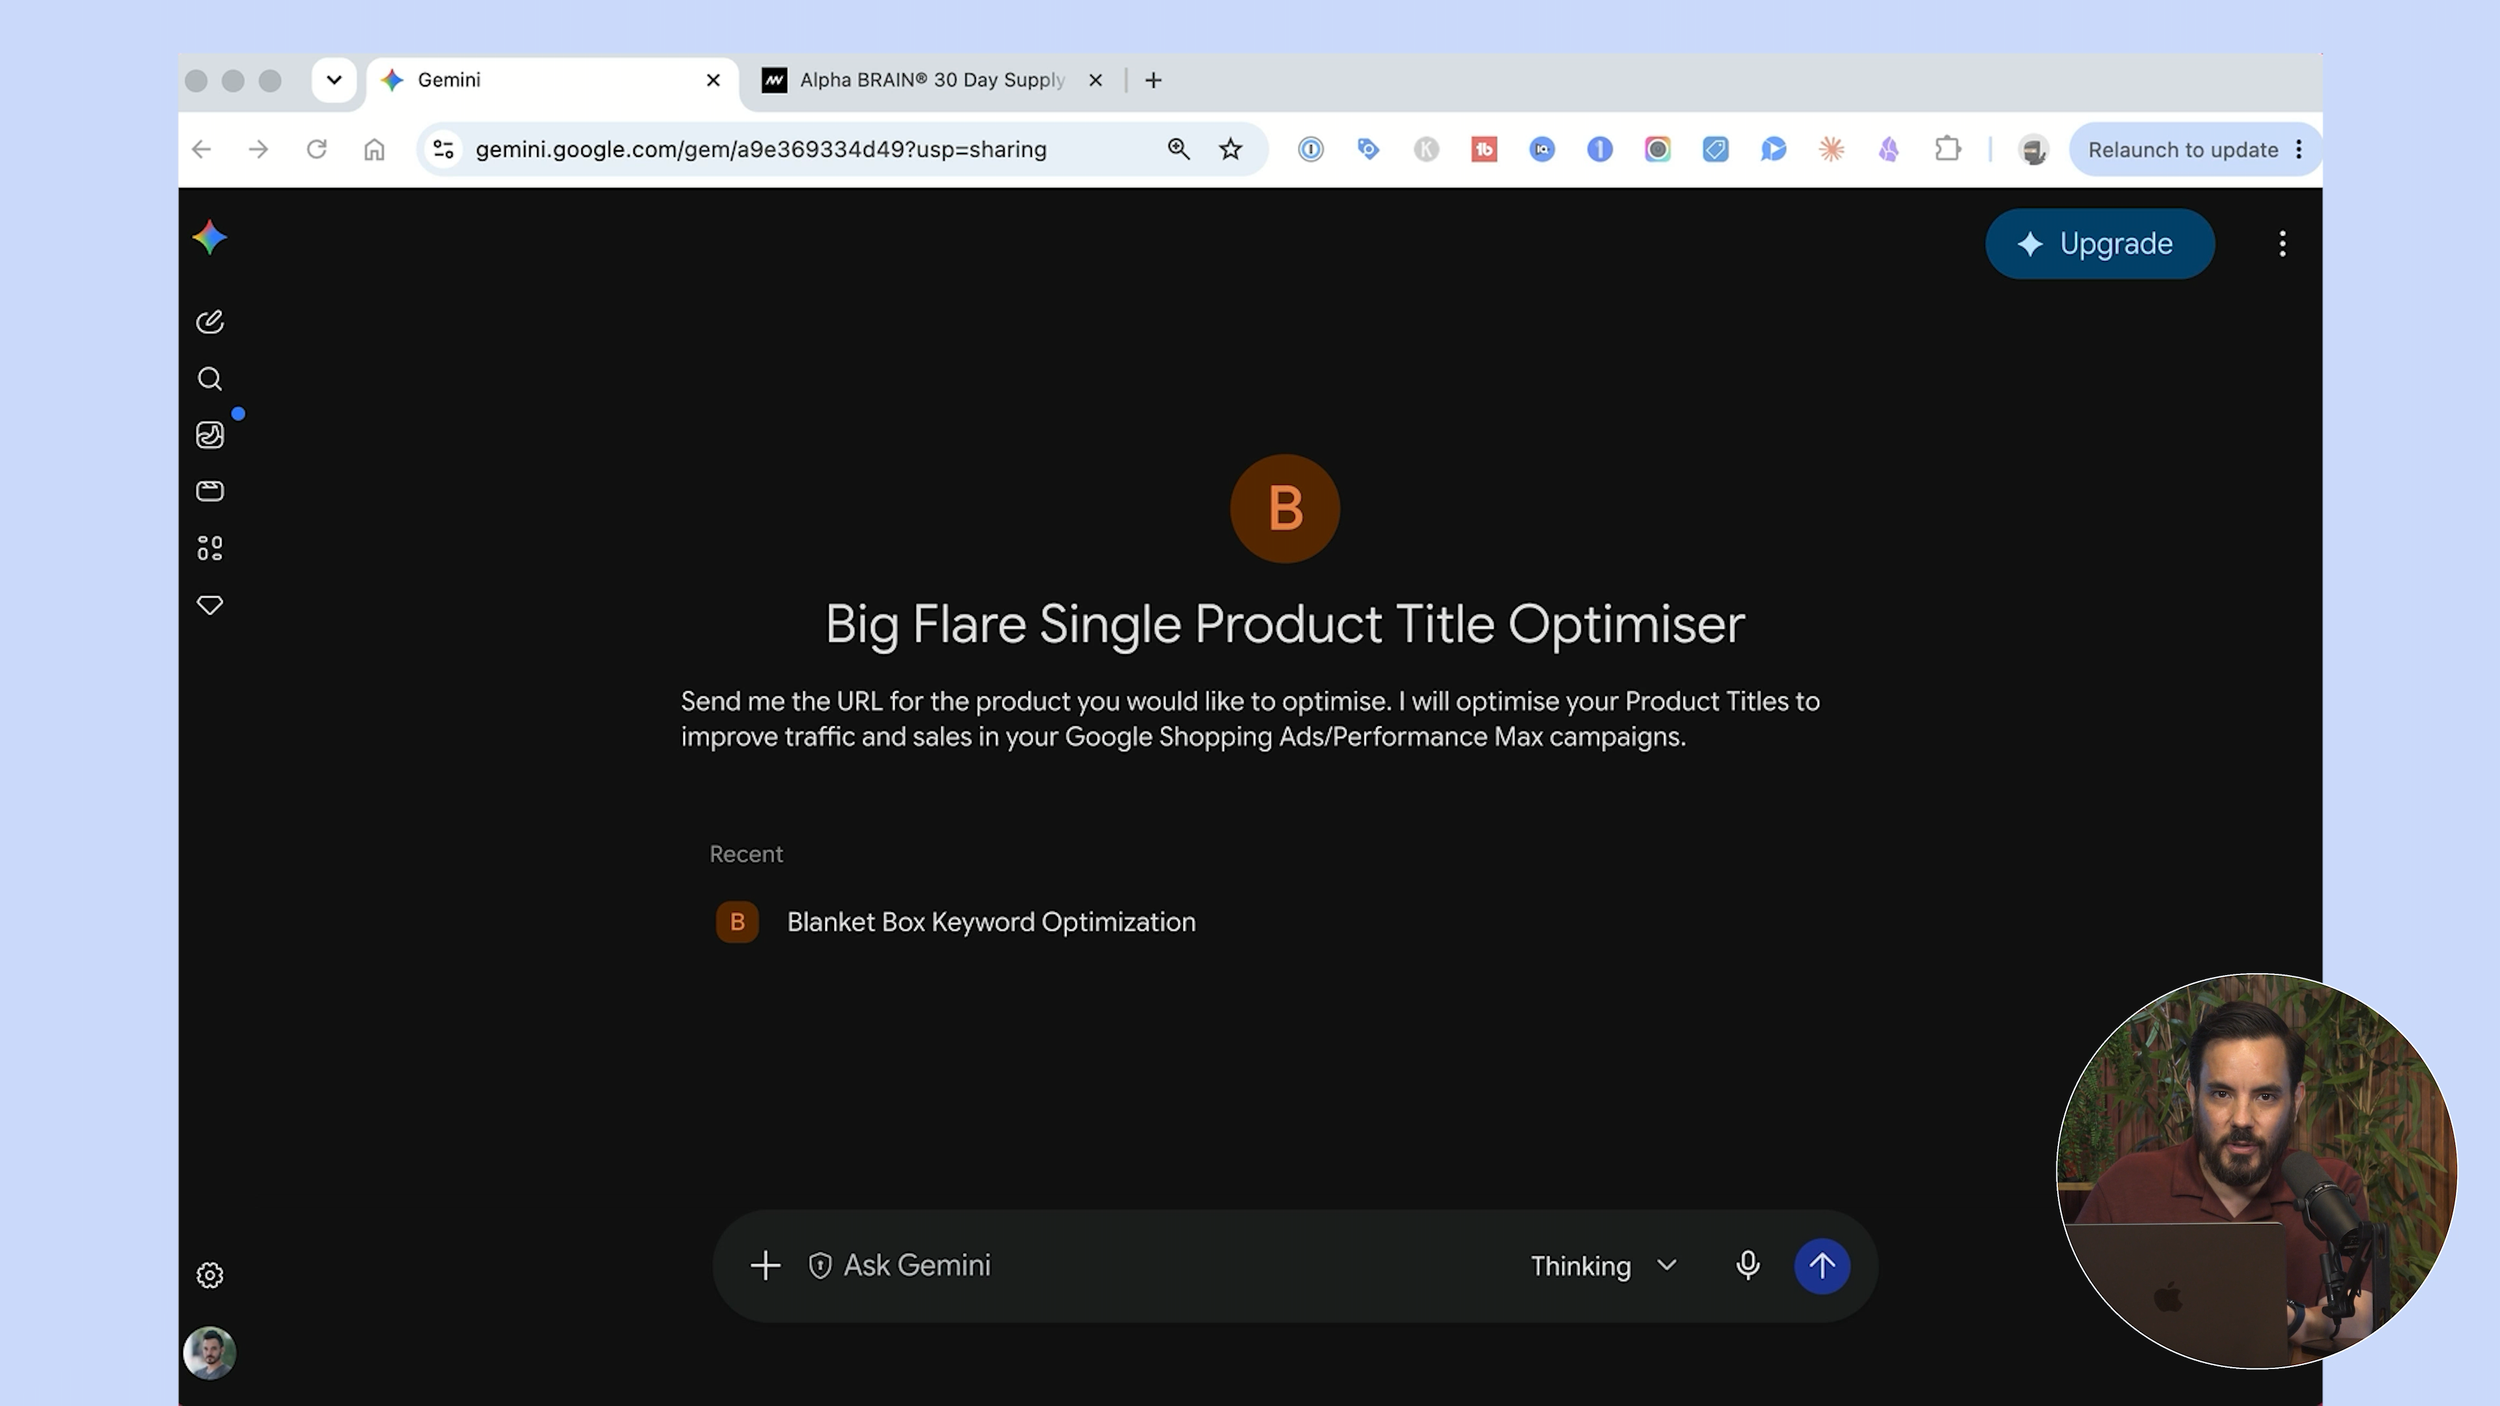Click the Upgrade button
The height and width of the screenshot is (1406, 2500).
2100,244
